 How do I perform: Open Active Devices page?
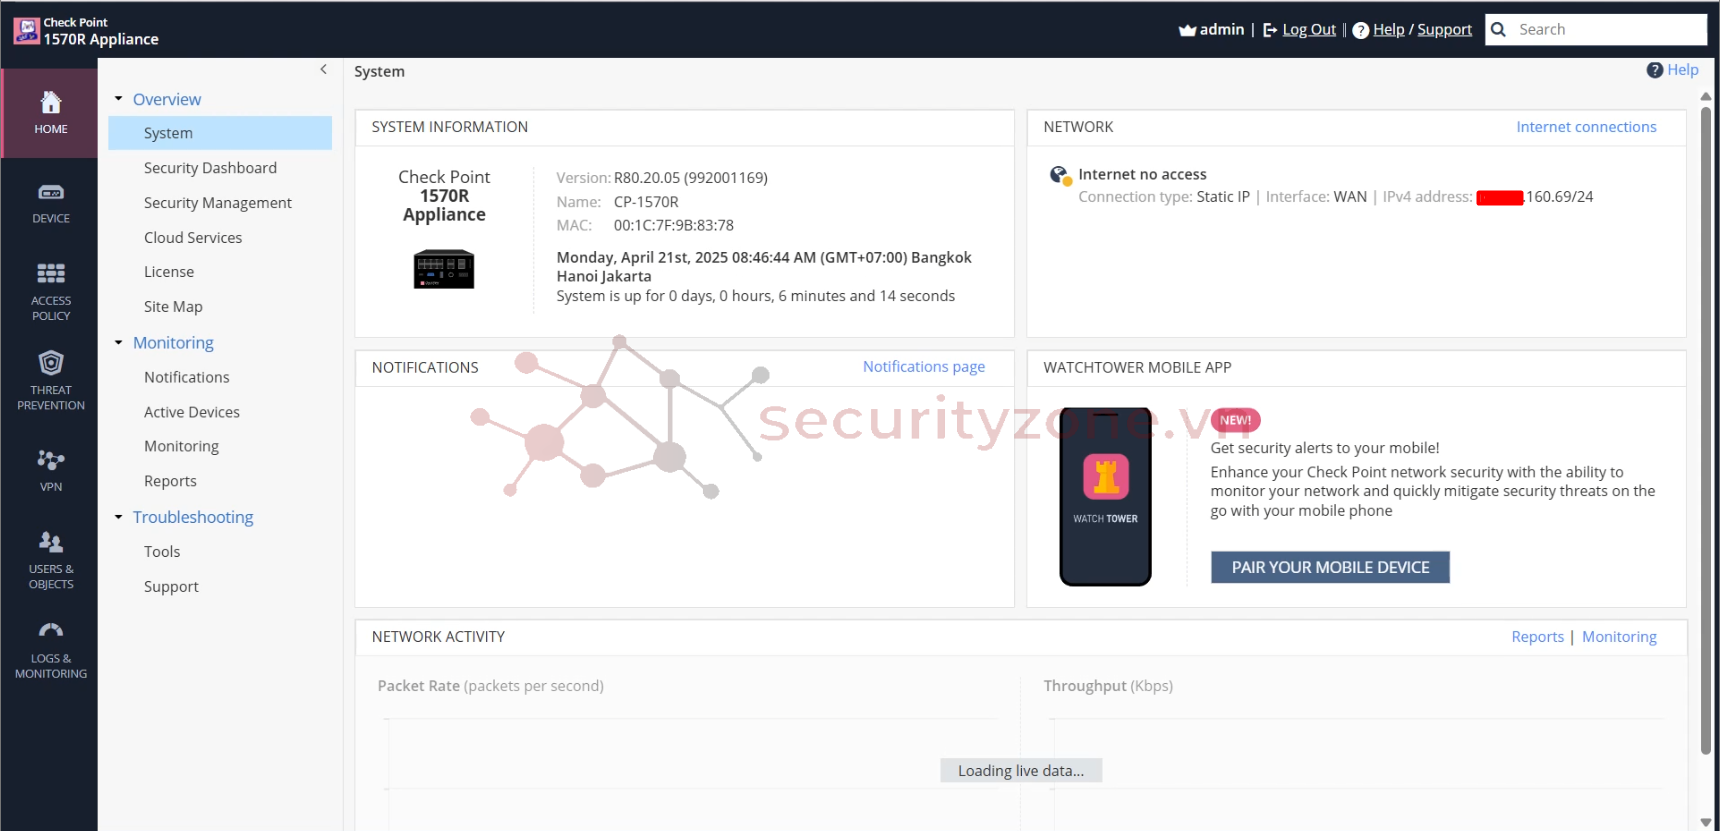point(192,412)
